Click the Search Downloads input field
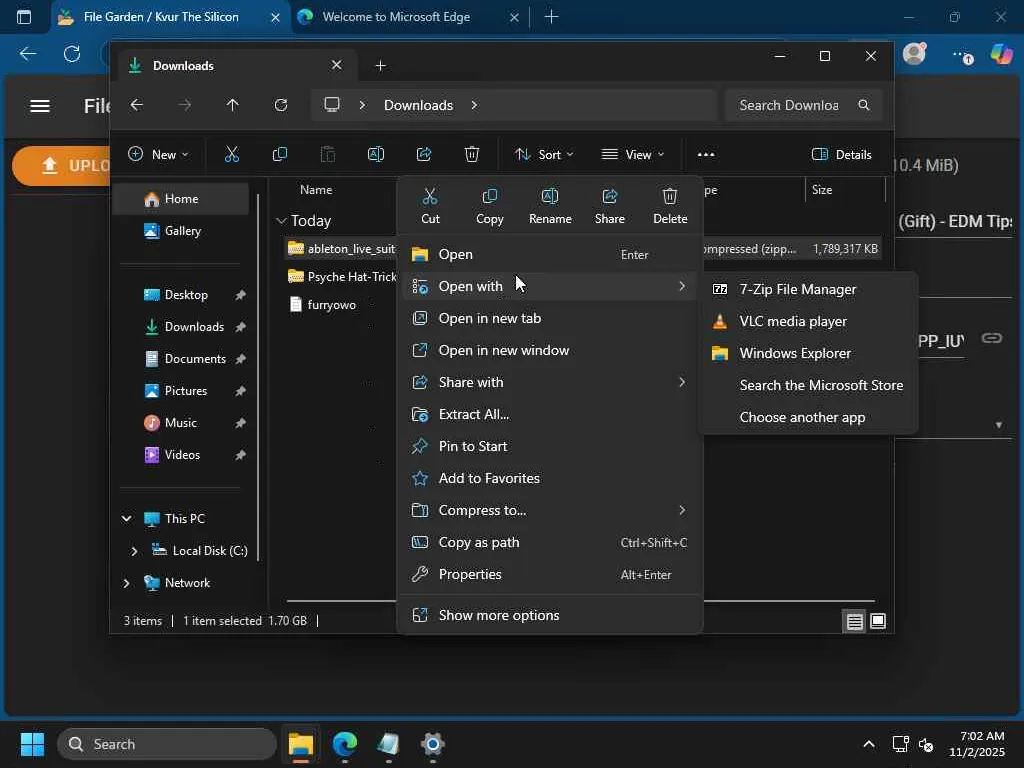This screenshot has width=1024, height=768. click(789, 105)
